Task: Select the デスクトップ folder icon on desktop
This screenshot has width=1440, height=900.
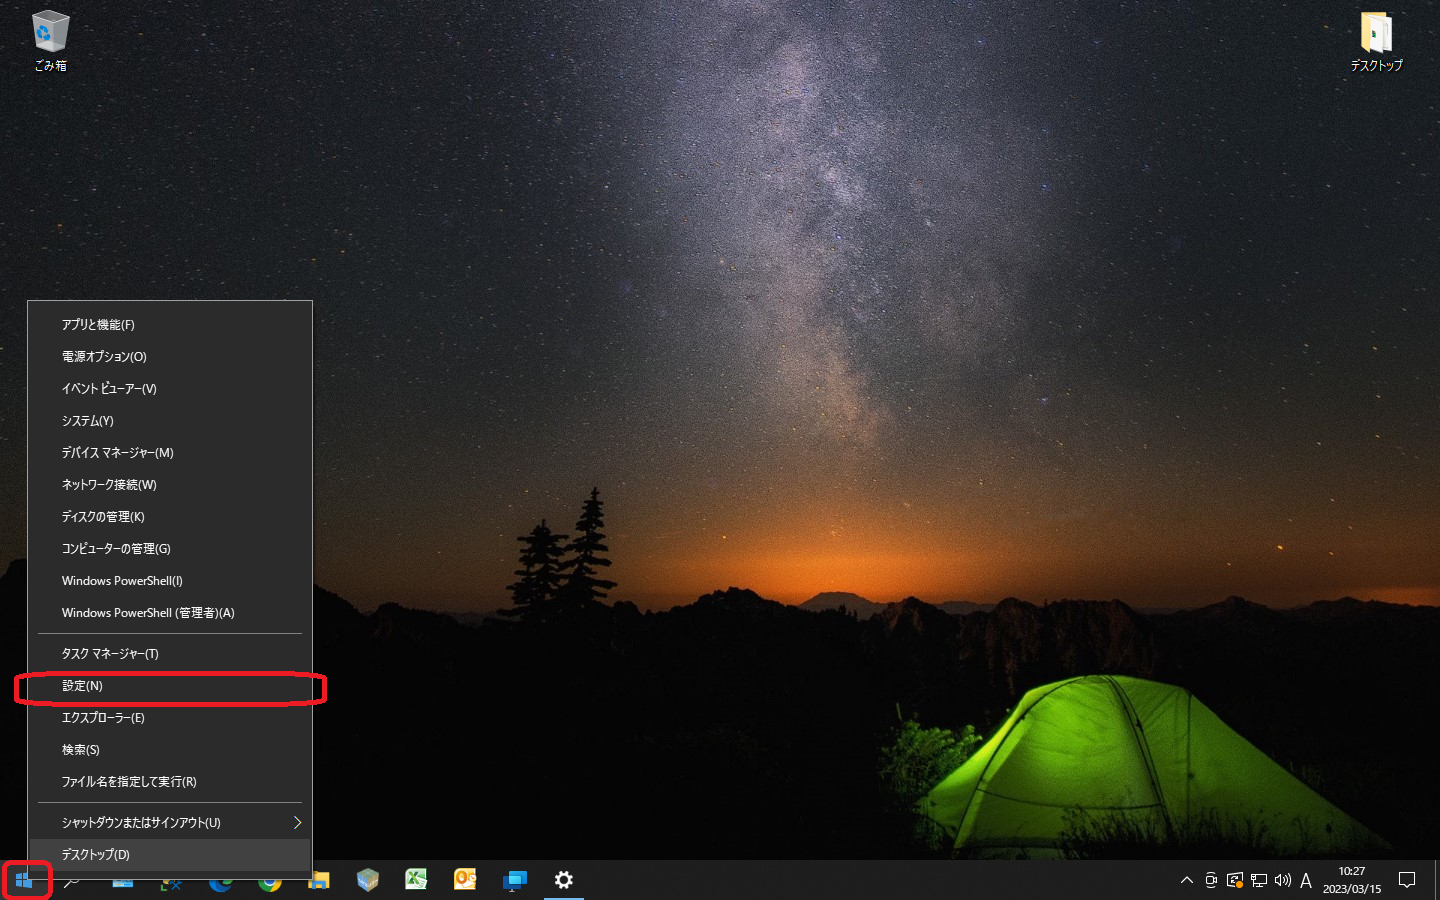Action: (x=1376, y=41)
